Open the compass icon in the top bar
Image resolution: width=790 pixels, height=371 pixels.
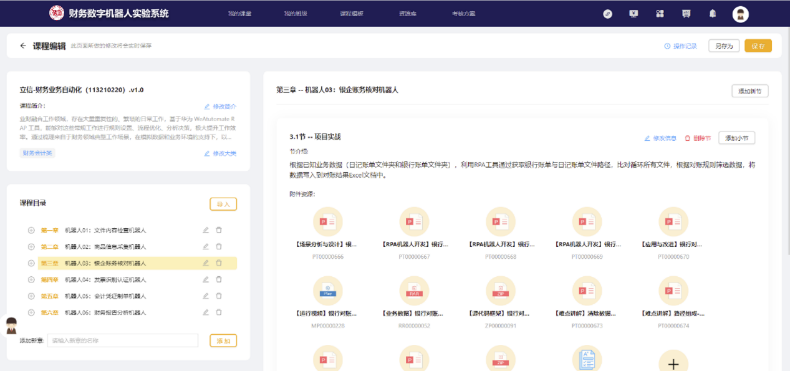point(608,14)
